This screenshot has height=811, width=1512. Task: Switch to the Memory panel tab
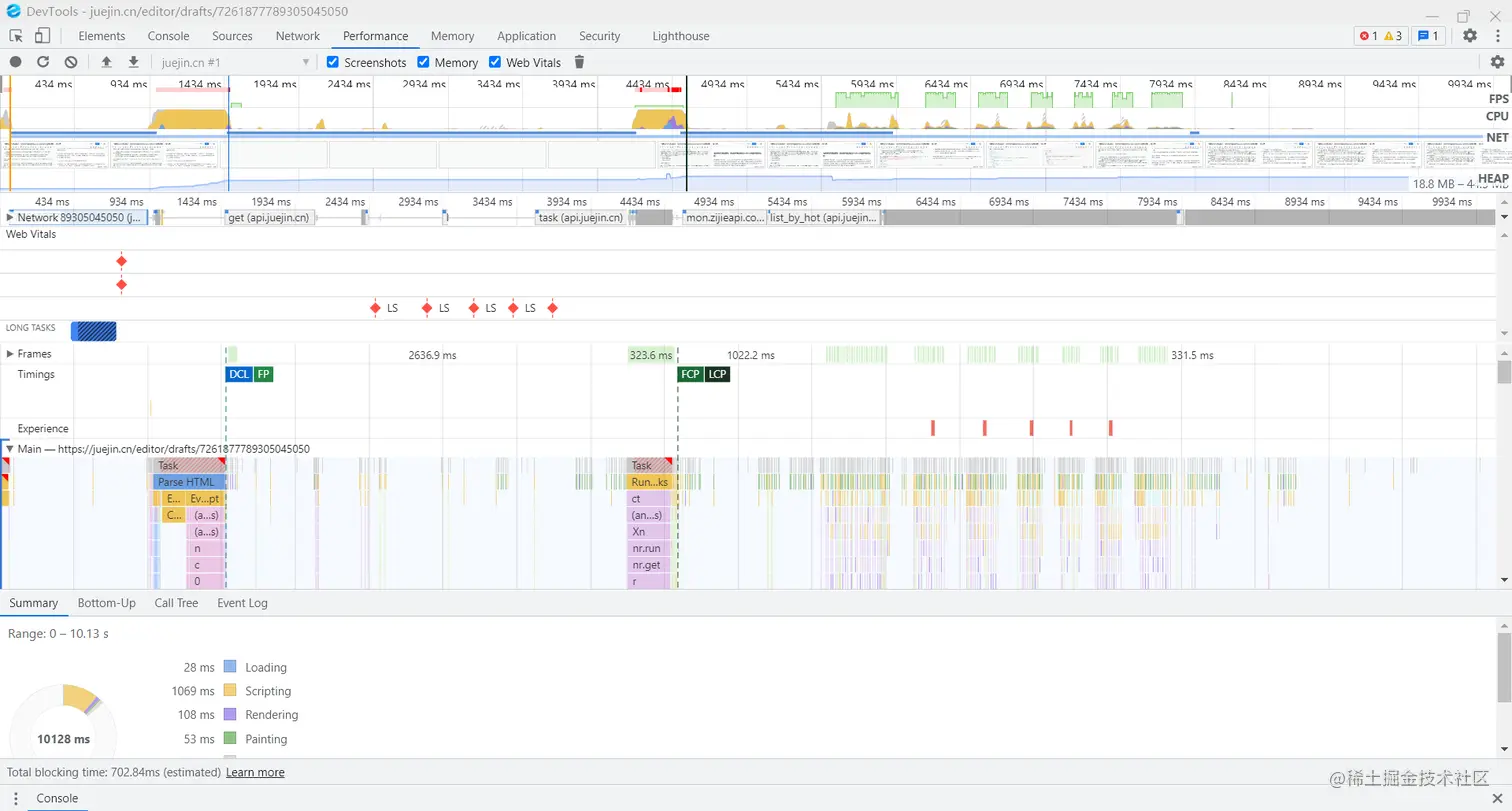point(453,36)
